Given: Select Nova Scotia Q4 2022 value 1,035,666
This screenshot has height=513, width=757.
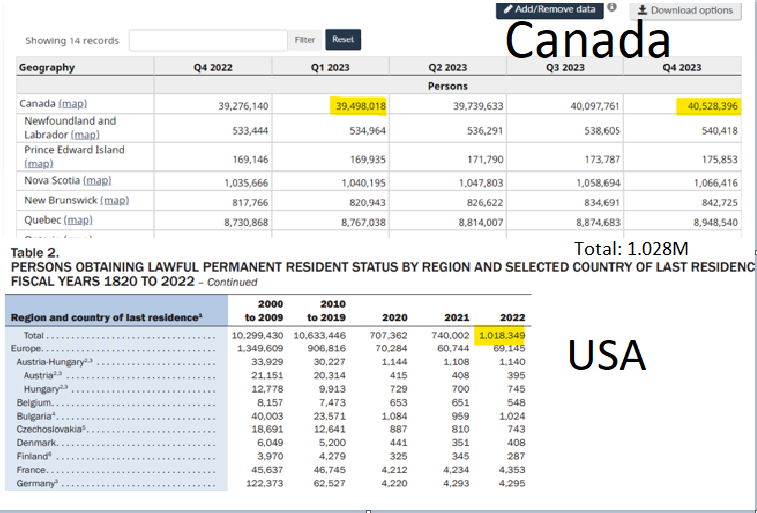Looking at the screenshot, I should pyautogui.click(x=246, y=183).
